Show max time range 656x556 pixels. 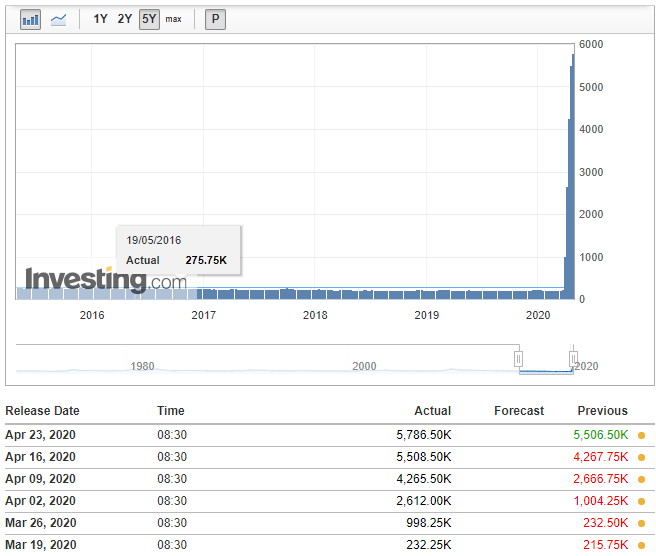point(173,19)
